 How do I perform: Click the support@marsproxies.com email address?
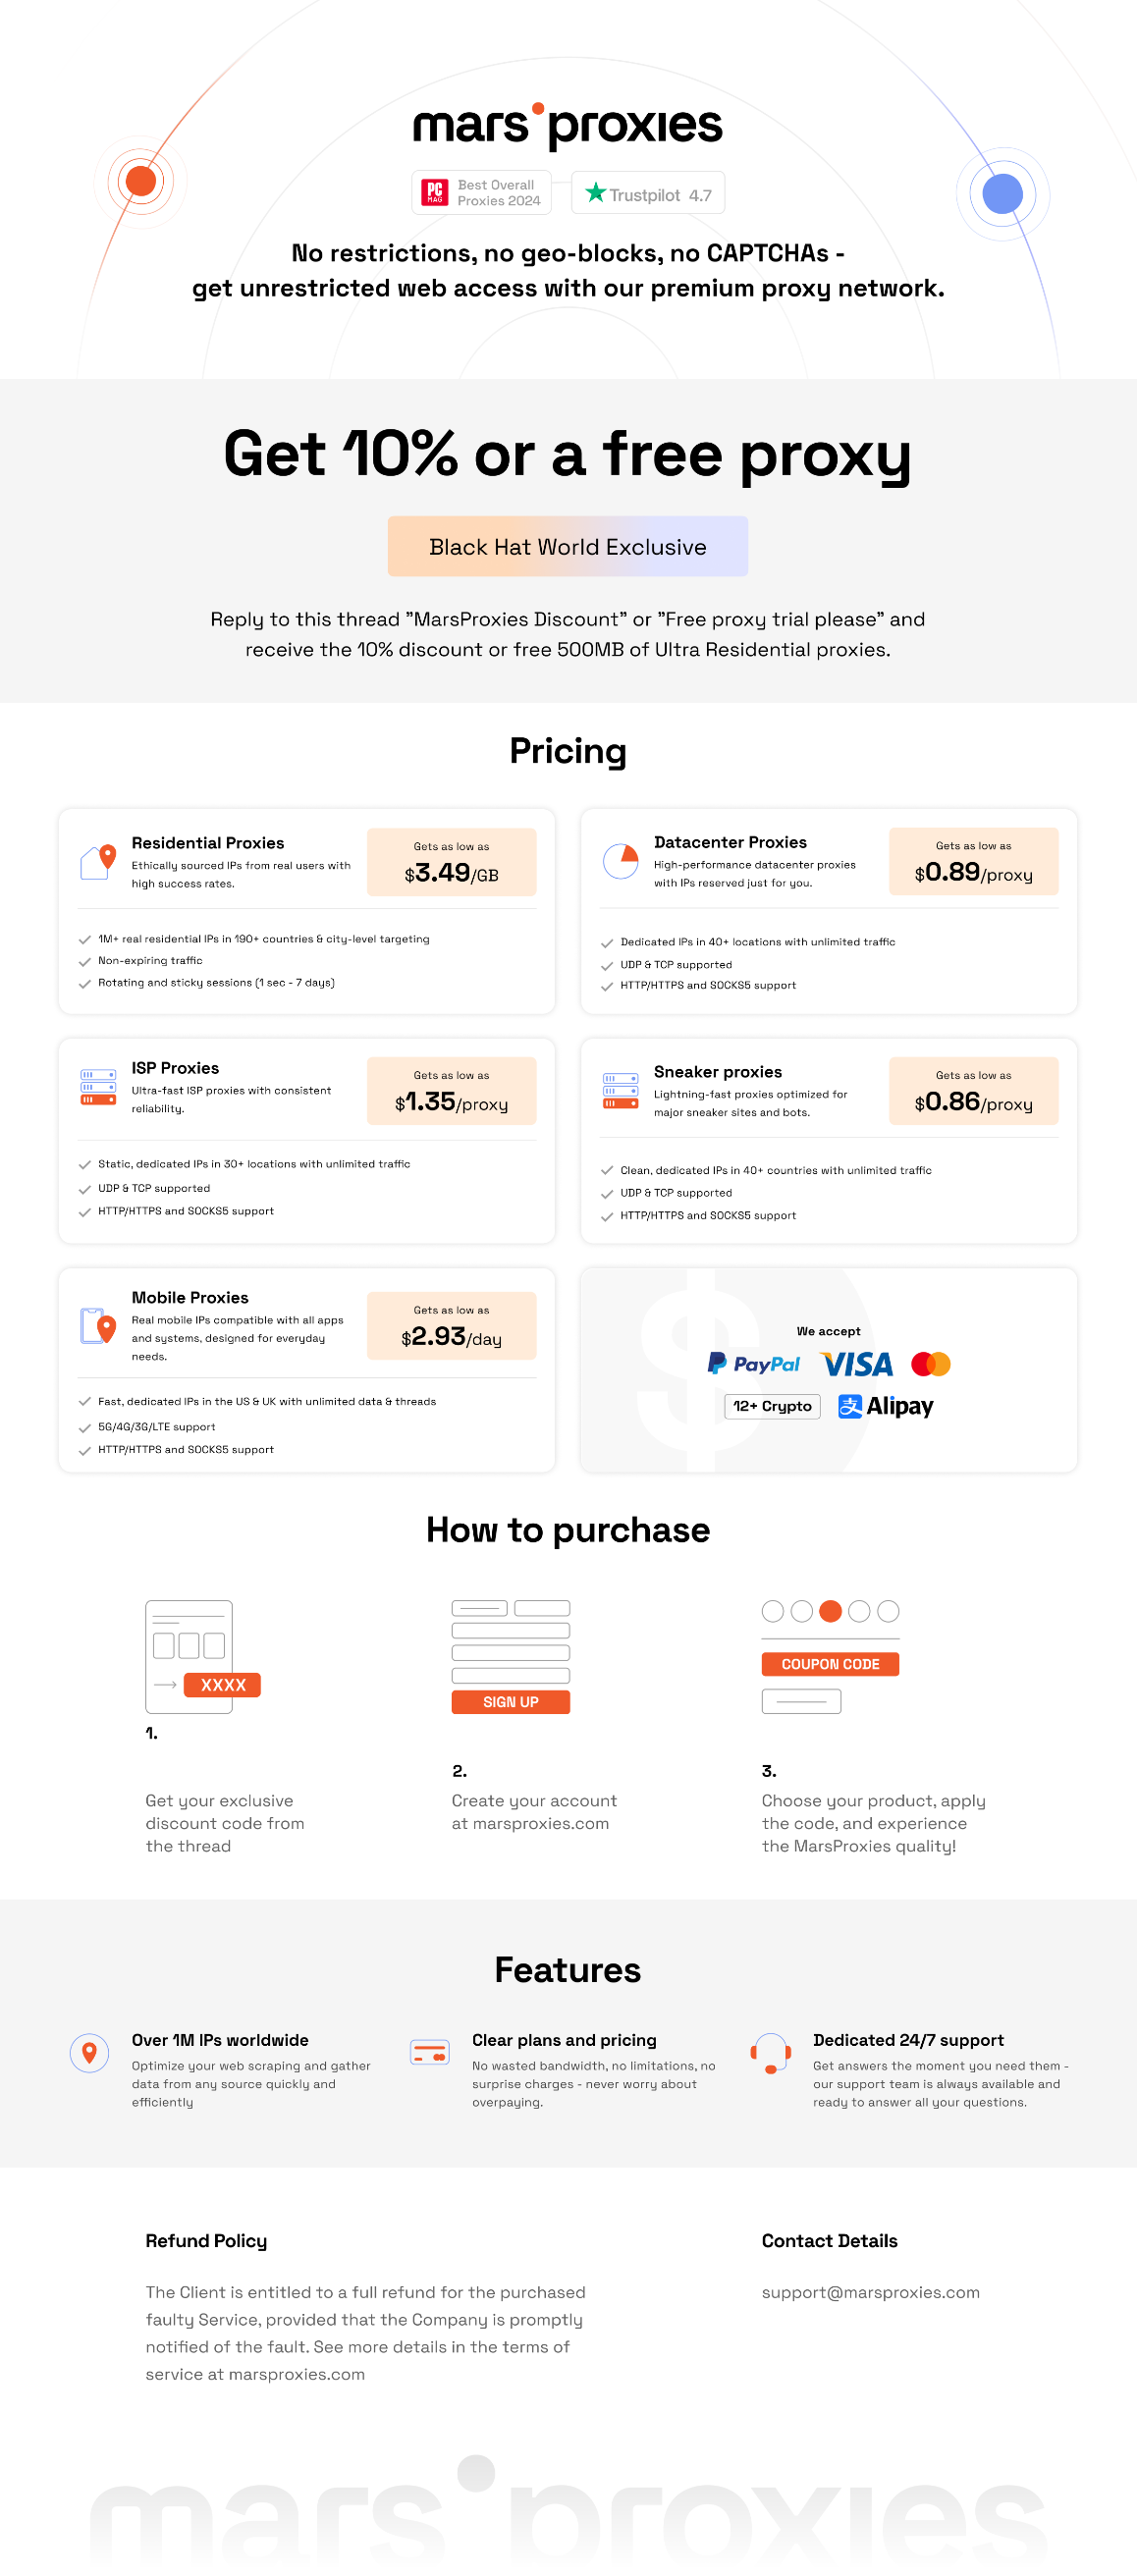point(870,2292)
